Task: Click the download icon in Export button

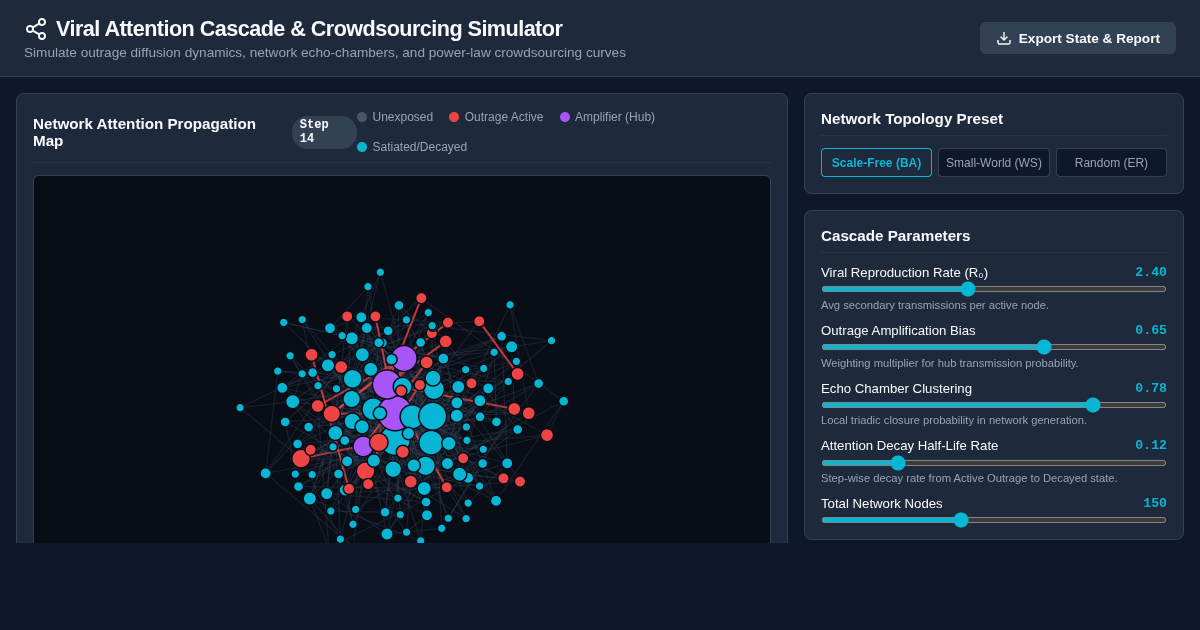Action: 1004,38
